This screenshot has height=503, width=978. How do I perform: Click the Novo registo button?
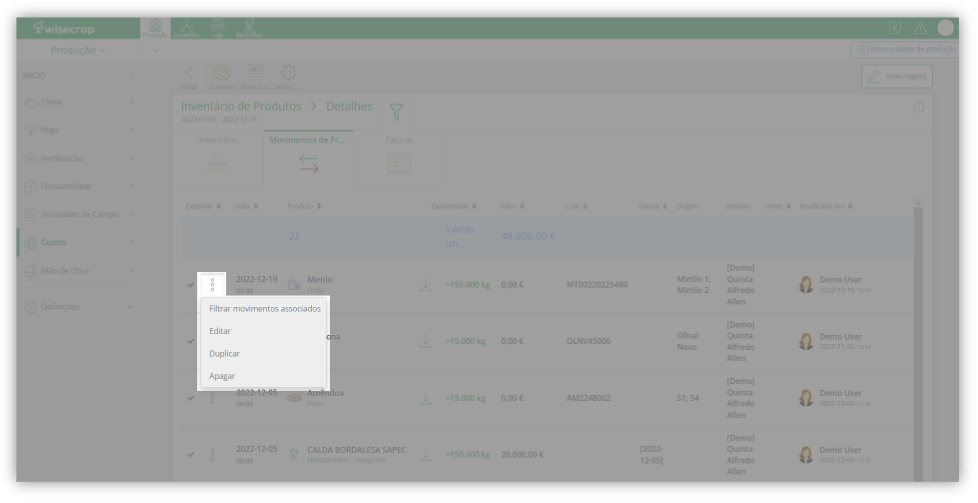point(897,76)
